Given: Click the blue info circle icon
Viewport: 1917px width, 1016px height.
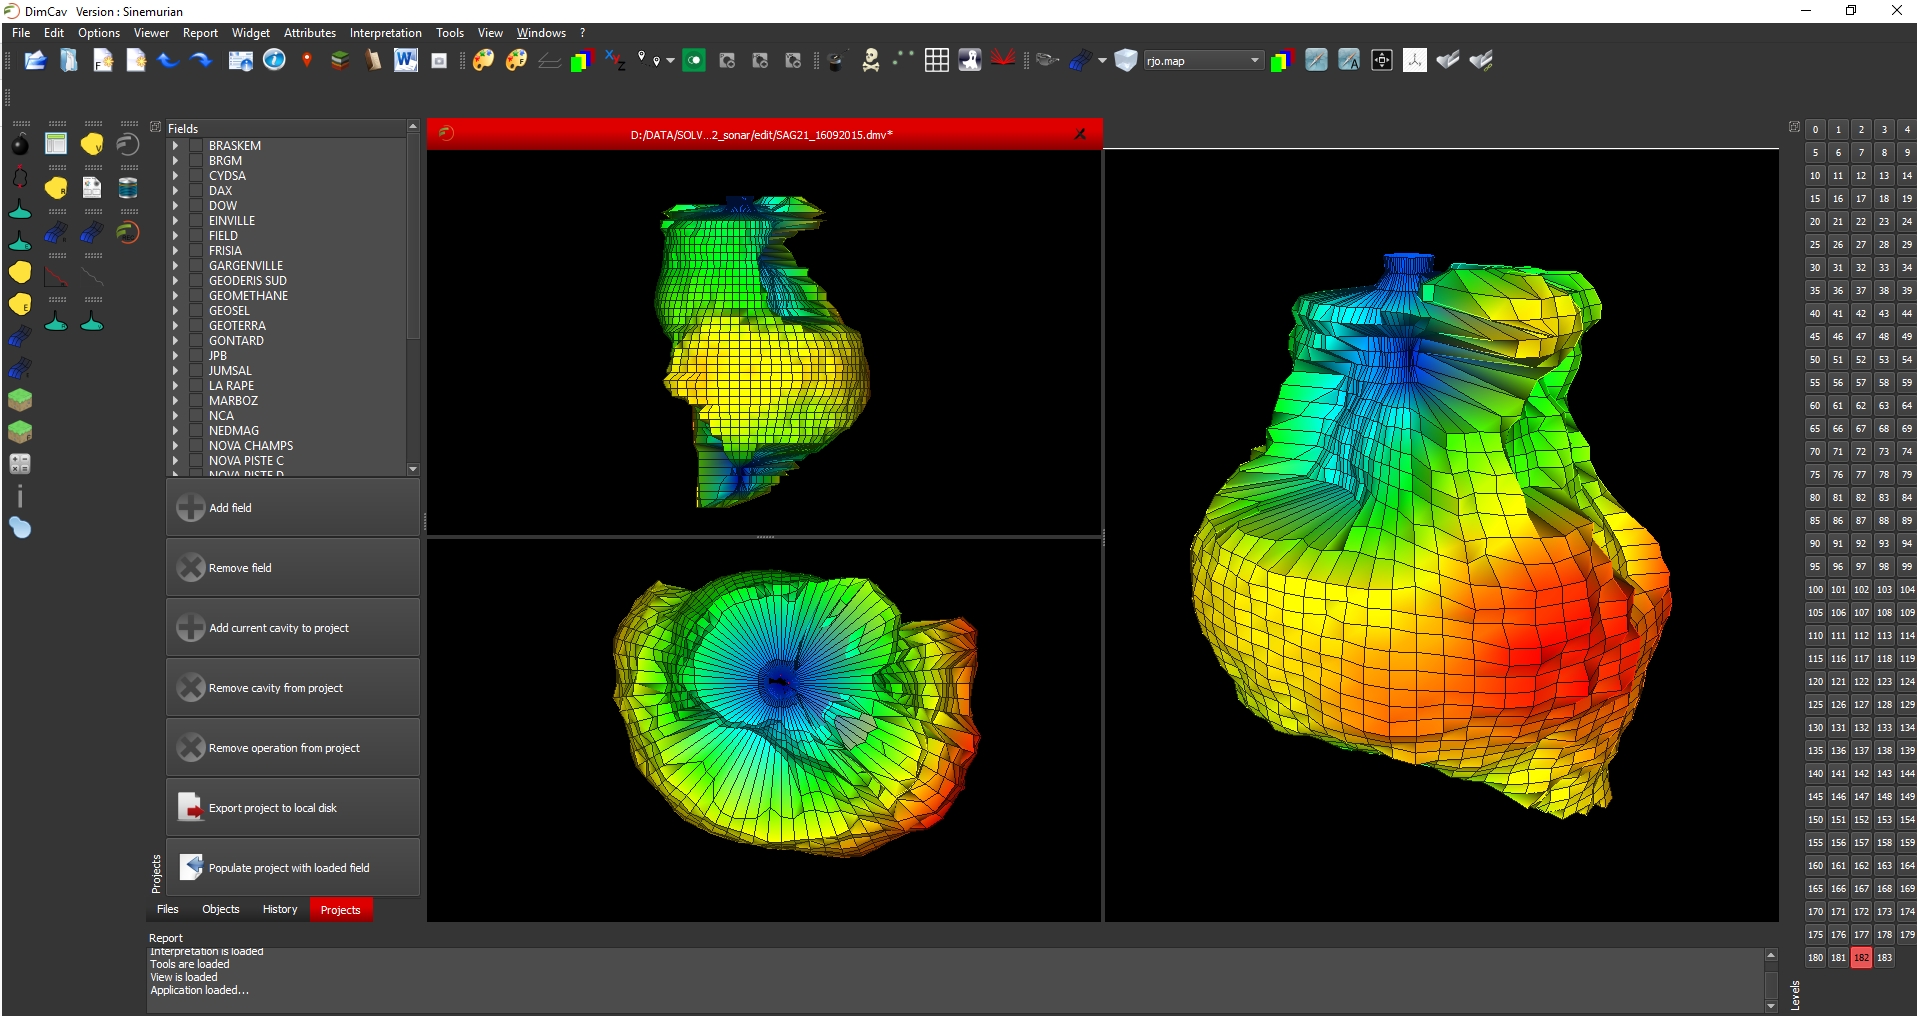Looking at the screenshot, I should coord(274,61).
